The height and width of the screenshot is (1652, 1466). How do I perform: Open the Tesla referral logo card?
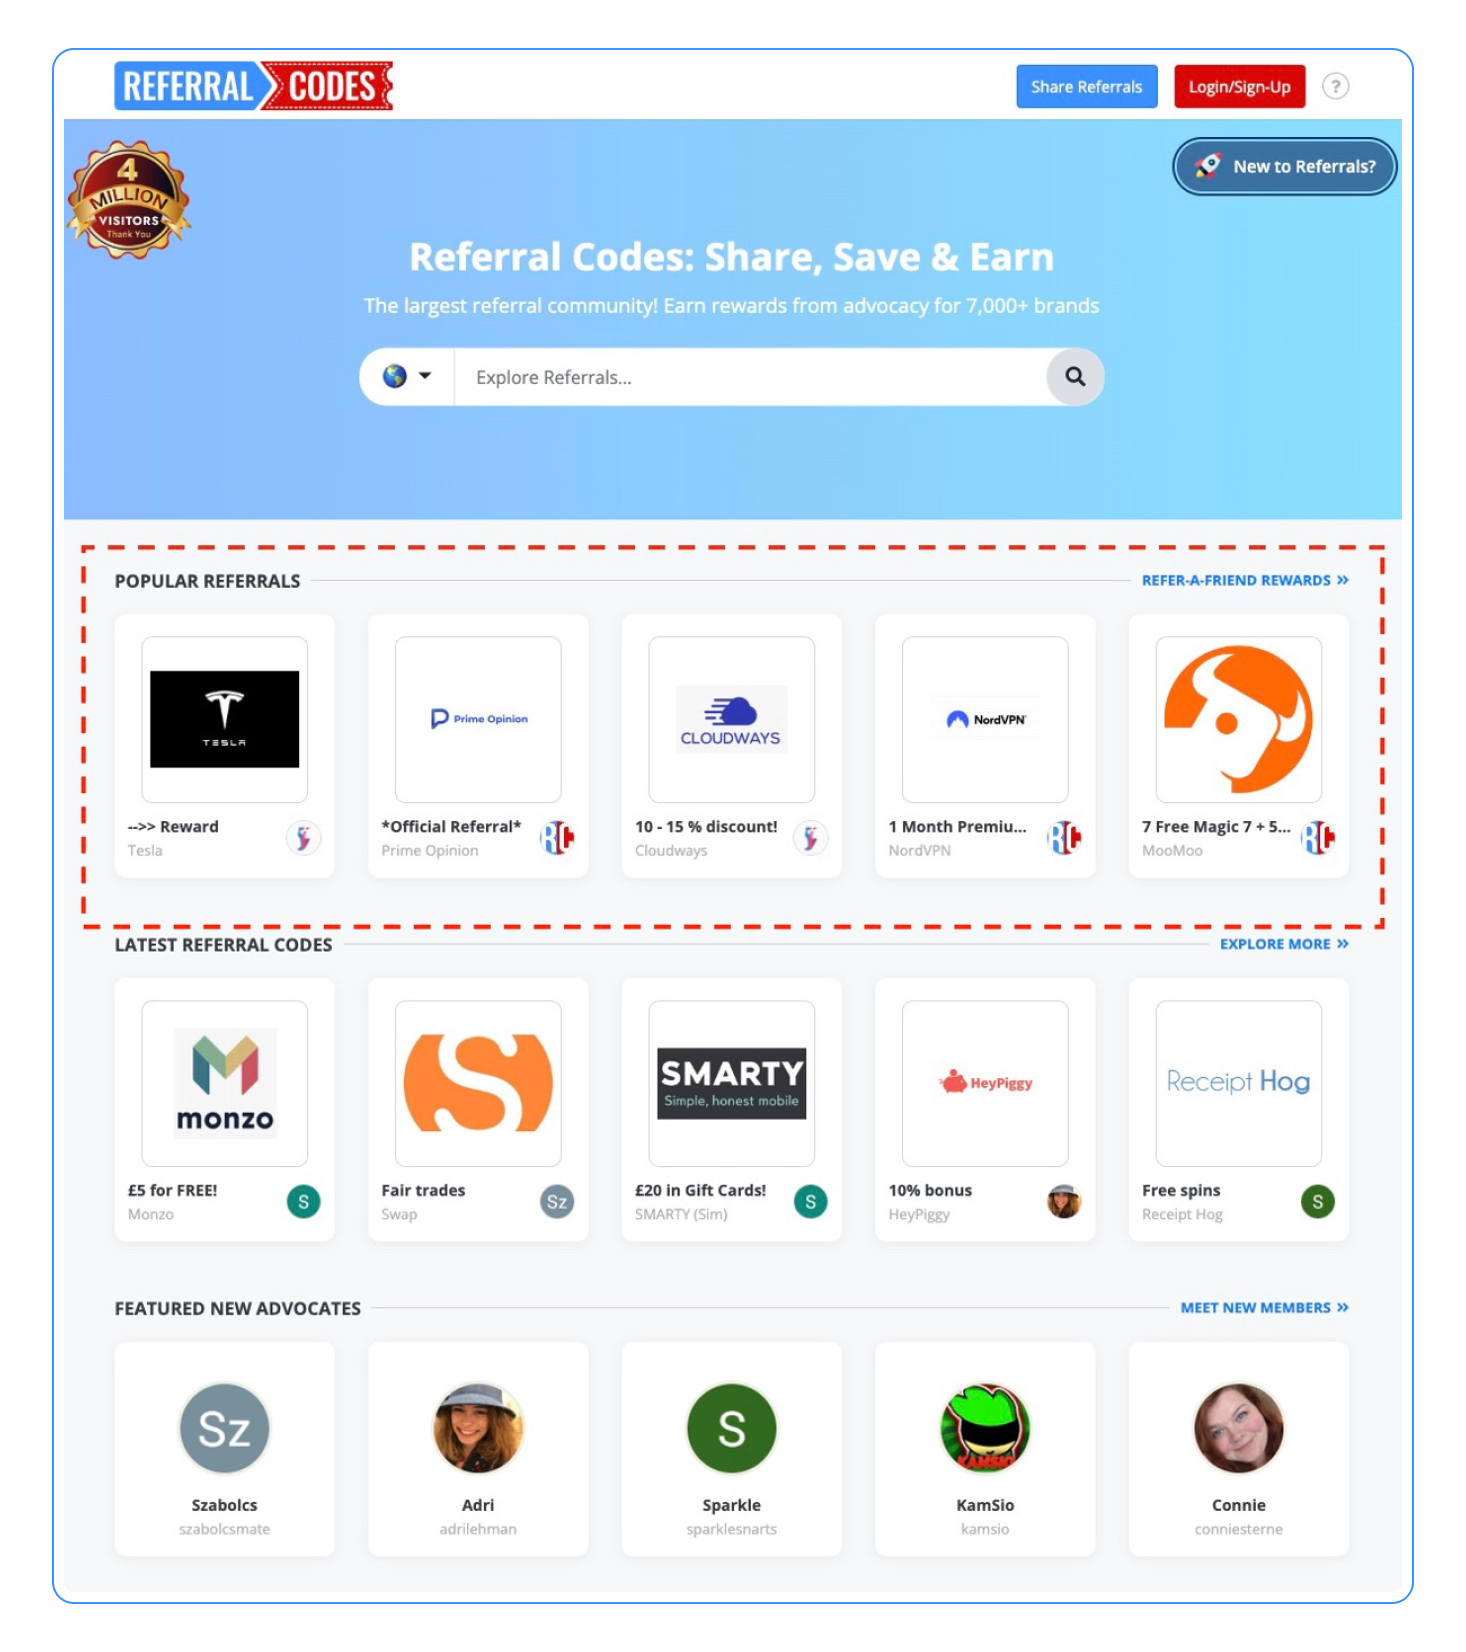pos(225,720)
